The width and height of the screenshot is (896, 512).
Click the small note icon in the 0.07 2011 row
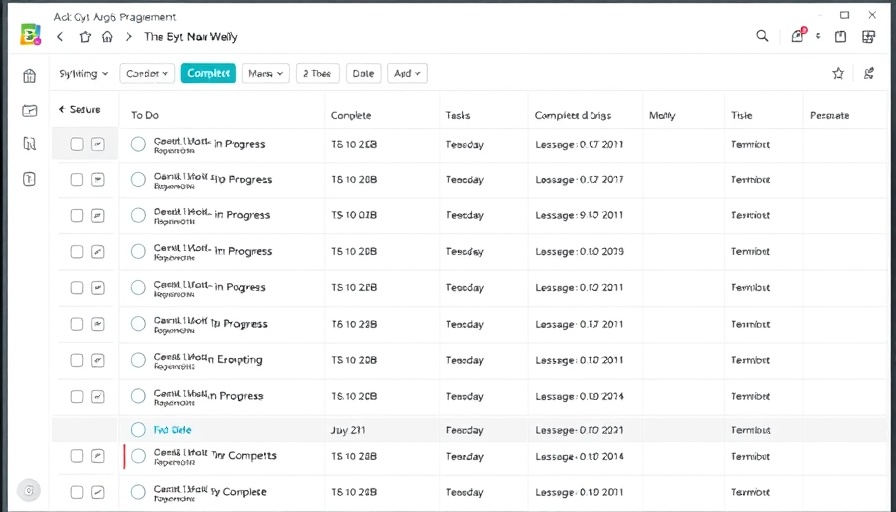tap(98, 144)
